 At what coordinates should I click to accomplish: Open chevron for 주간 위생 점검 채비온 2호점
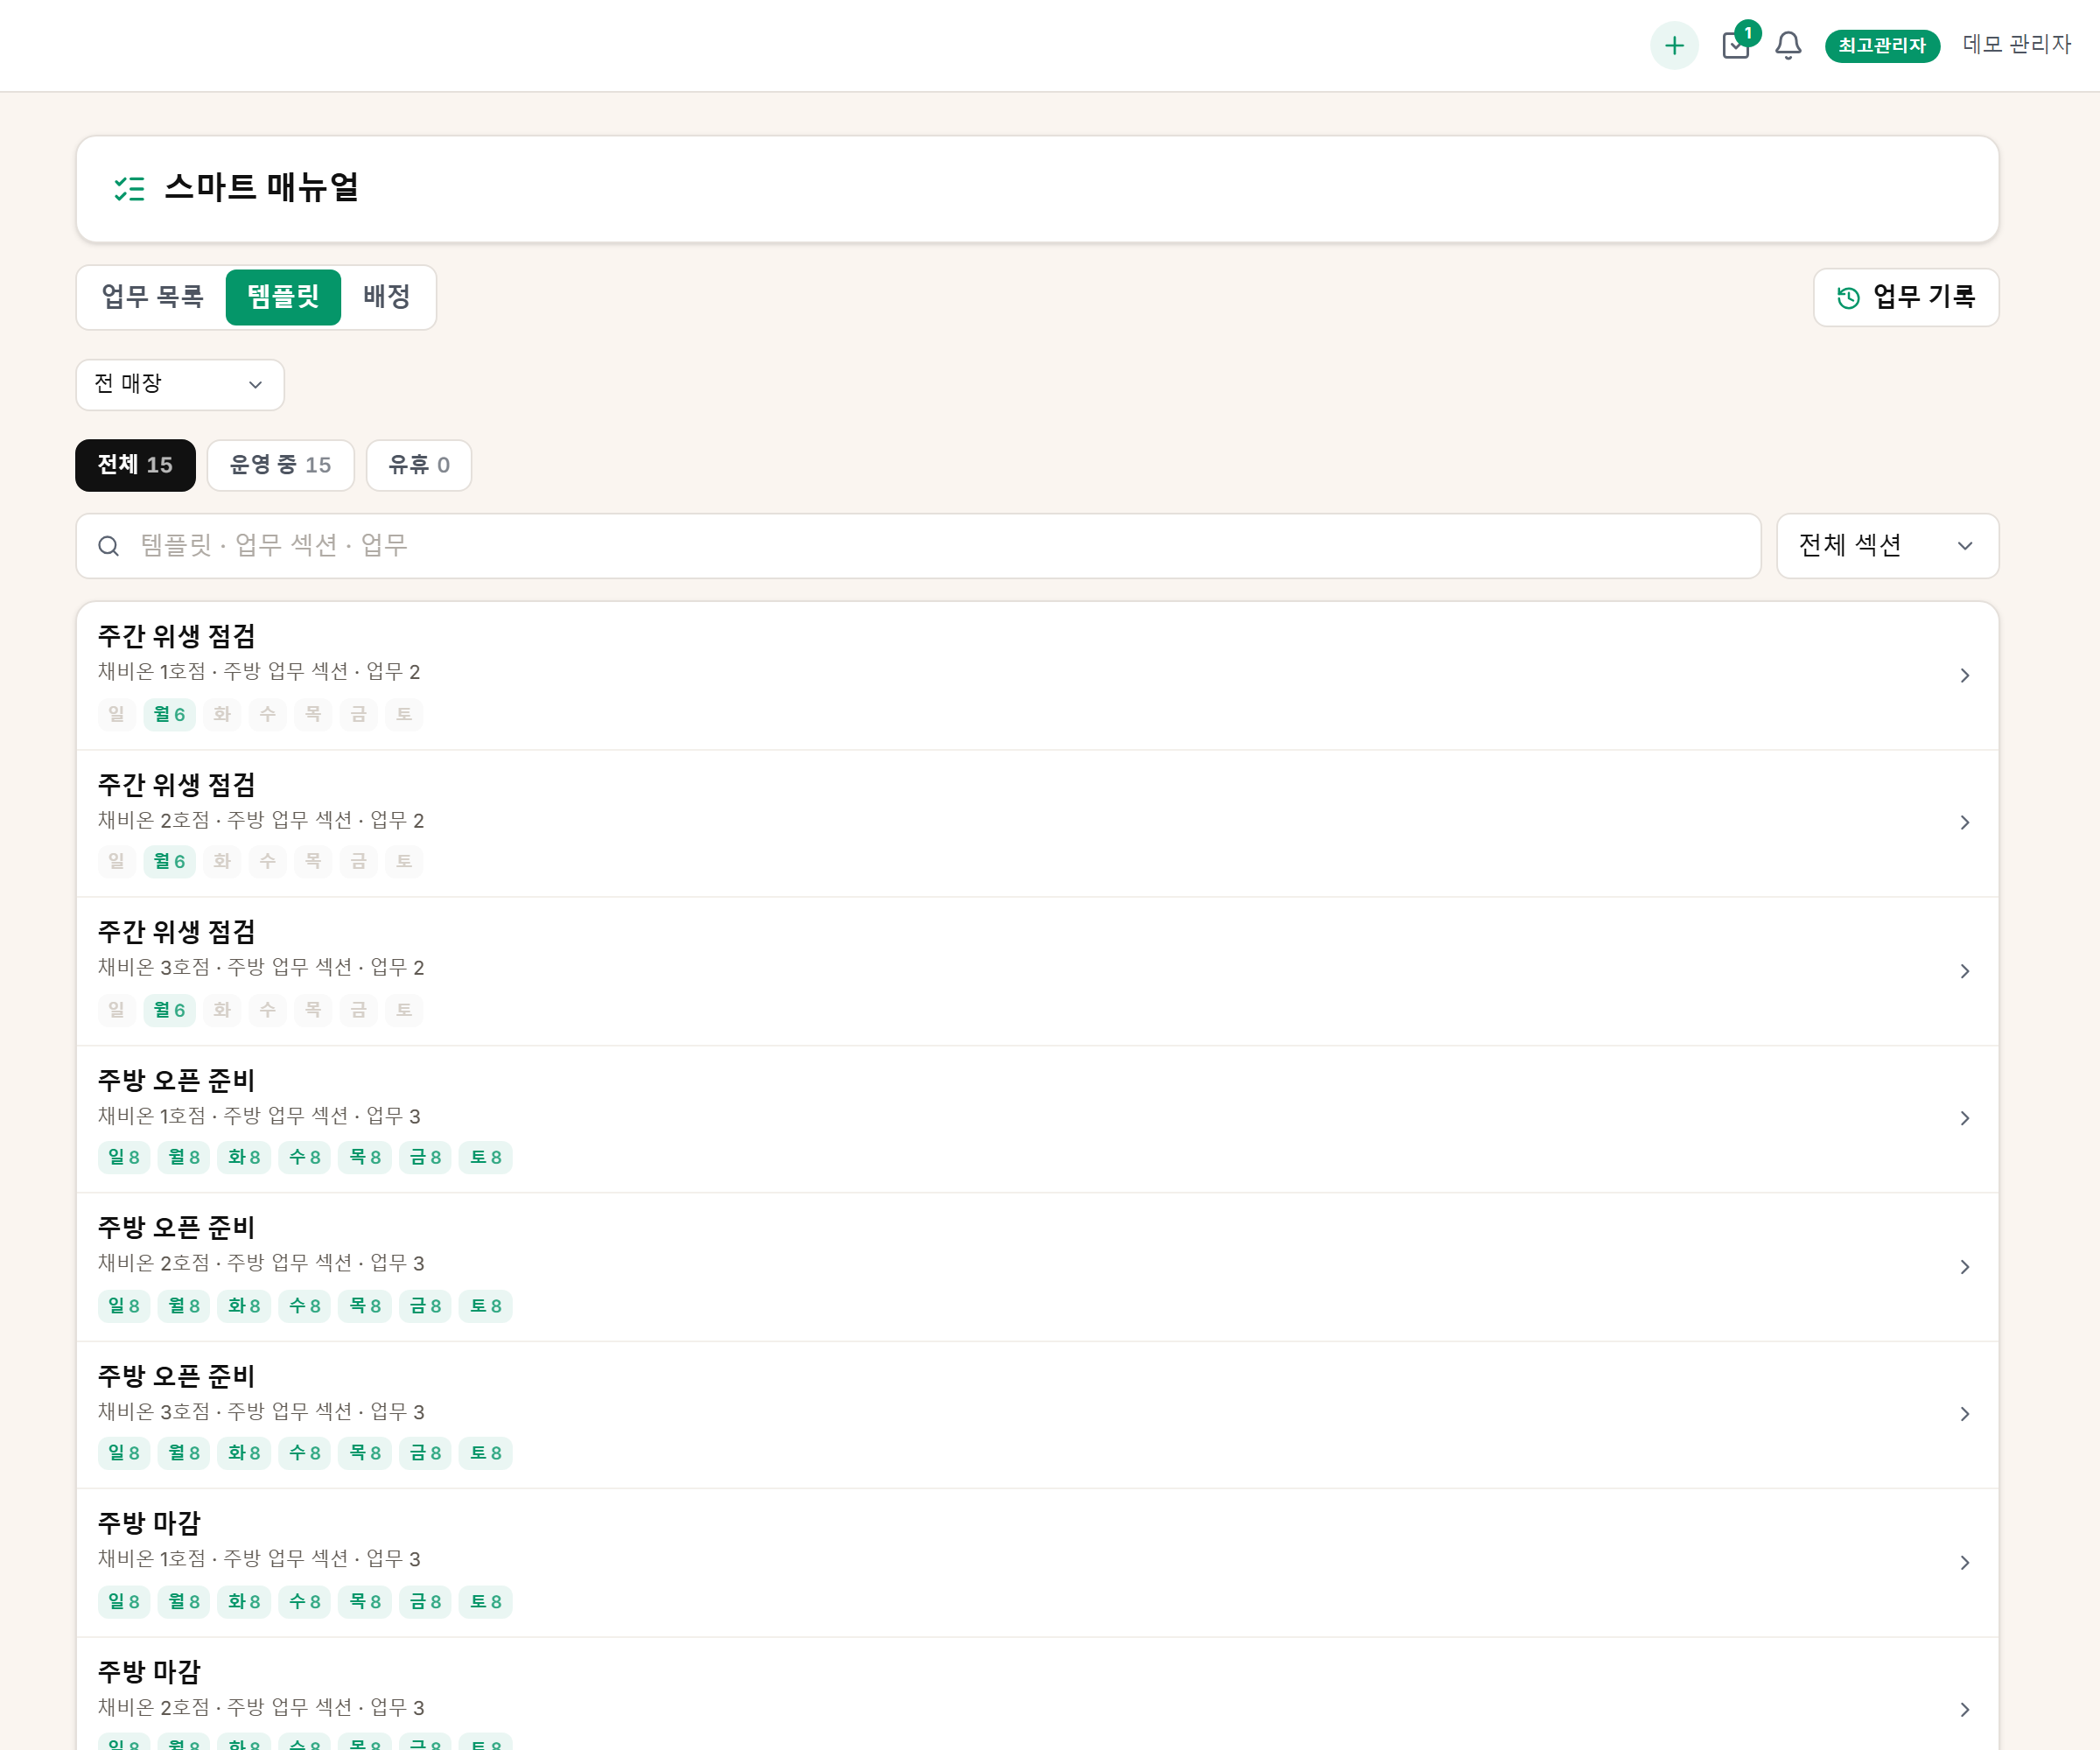(x=1964, y=823)
